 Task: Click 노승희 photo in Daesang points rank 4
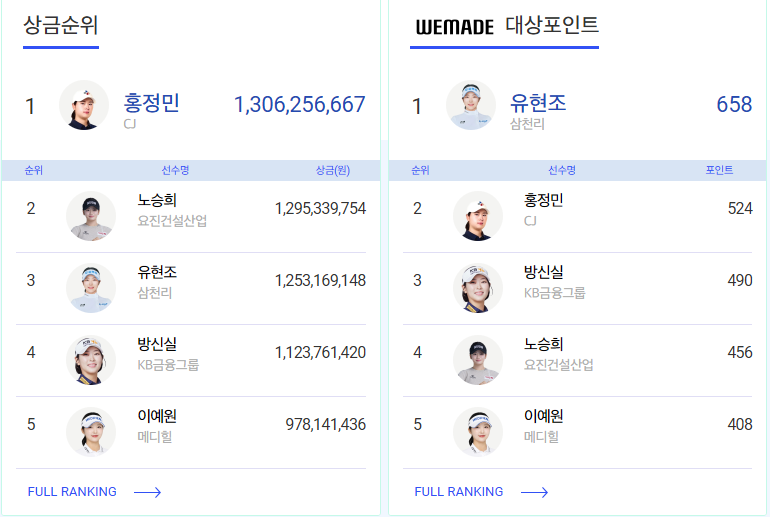click(x=478, y=360)
